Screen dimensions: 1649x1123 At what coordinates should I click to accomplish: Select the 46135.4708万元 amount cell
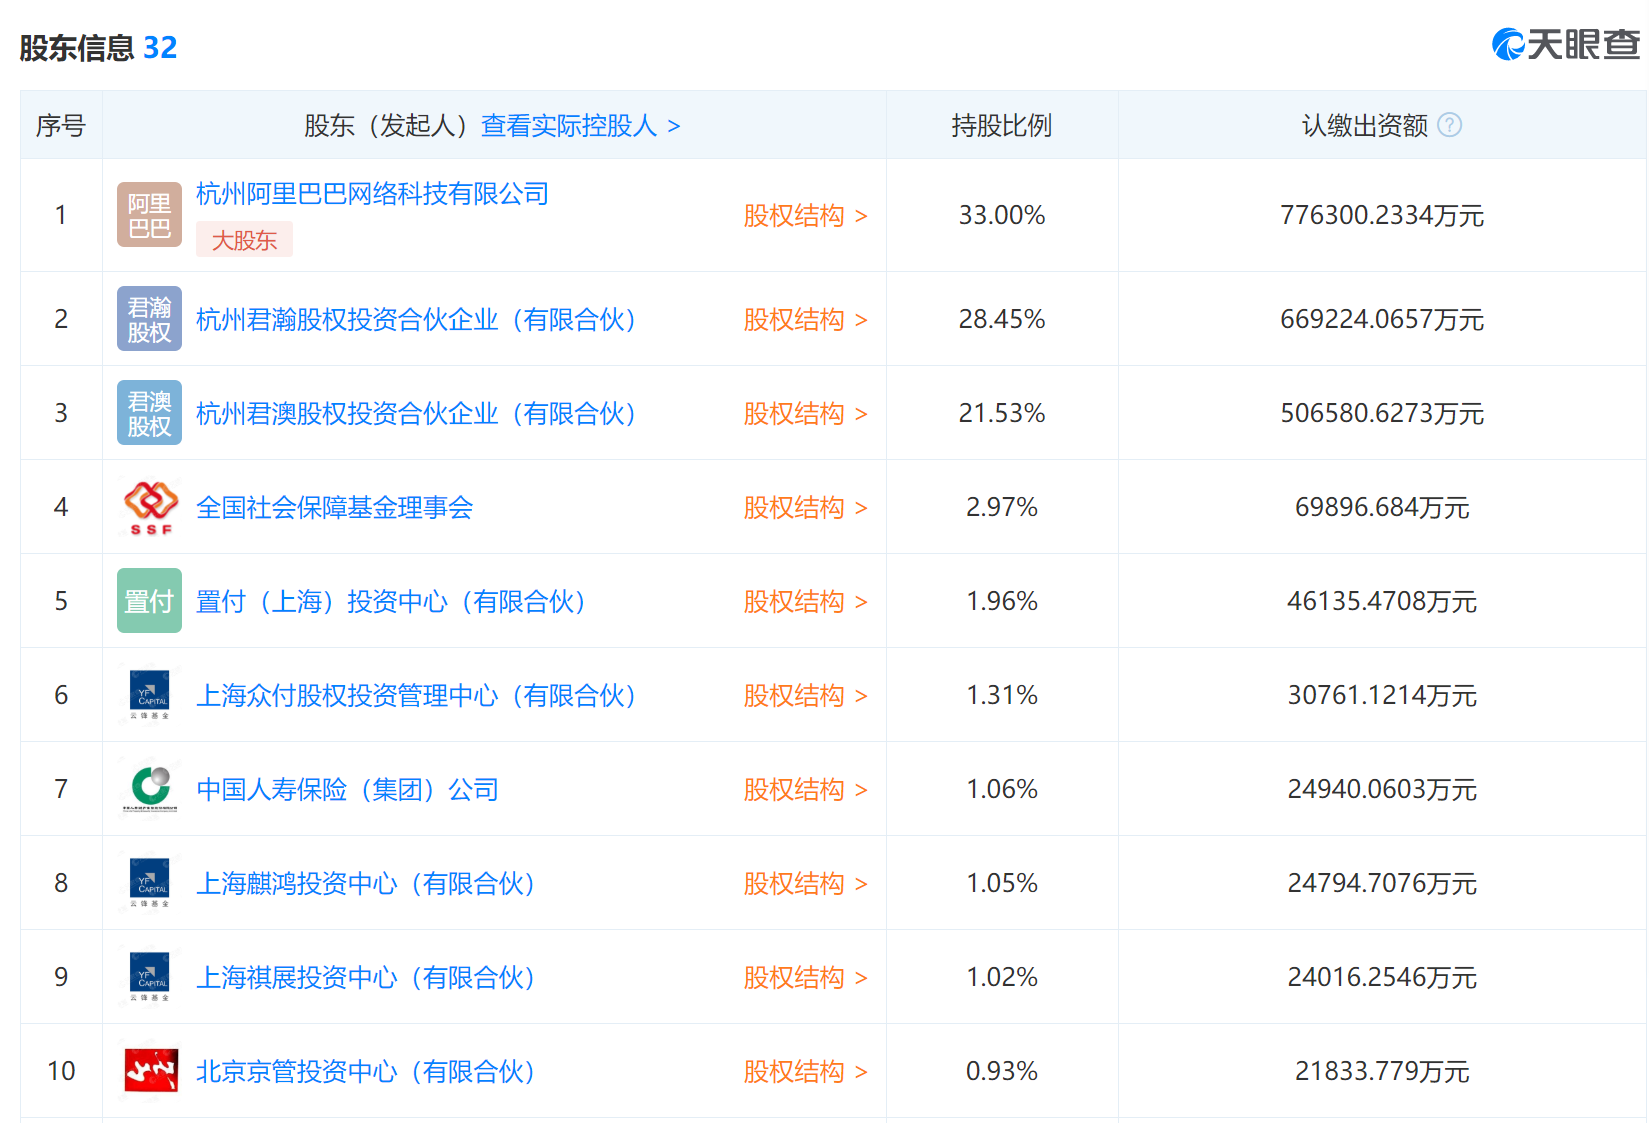[x=1382, y=602]
